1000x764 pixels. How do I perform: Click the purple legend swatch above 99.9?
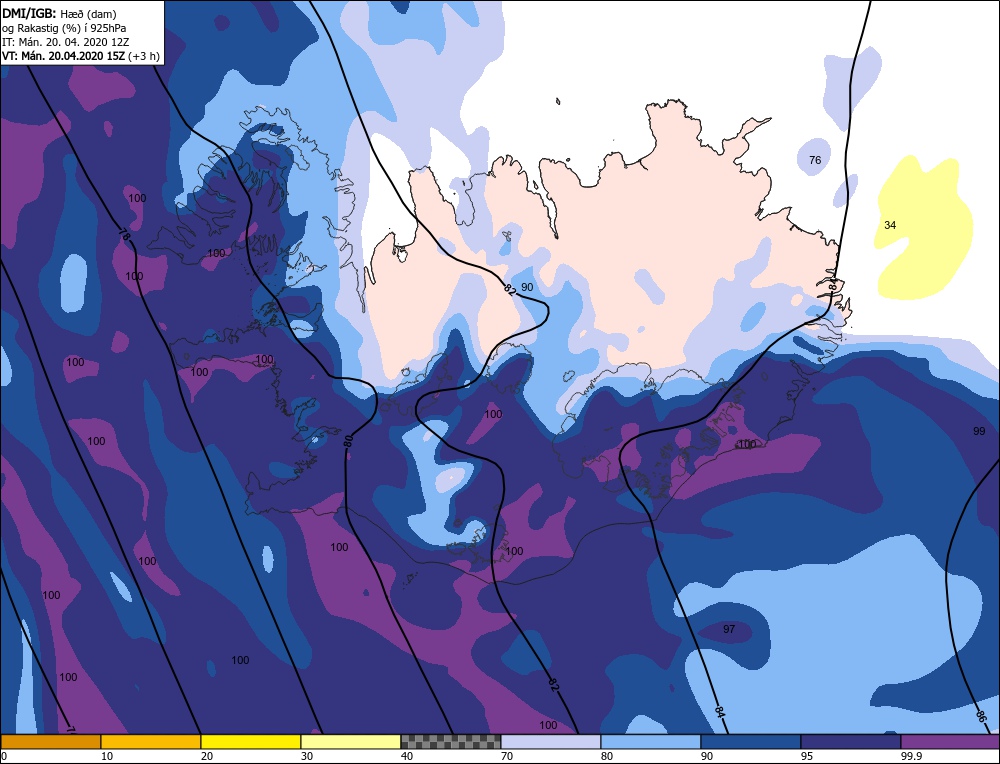950,742
